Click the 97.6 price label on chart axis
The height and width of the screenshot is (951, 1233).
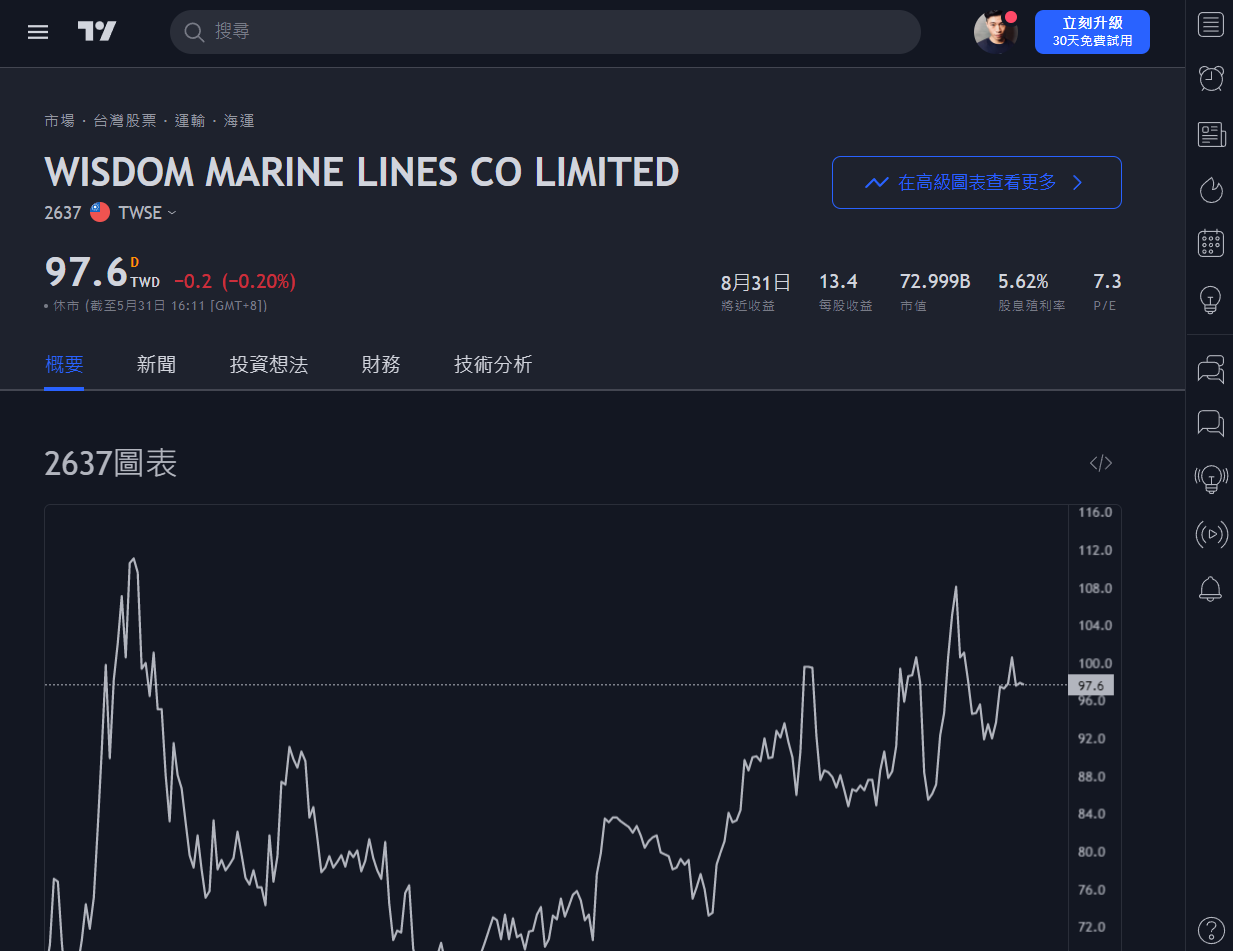(1091, 685)
